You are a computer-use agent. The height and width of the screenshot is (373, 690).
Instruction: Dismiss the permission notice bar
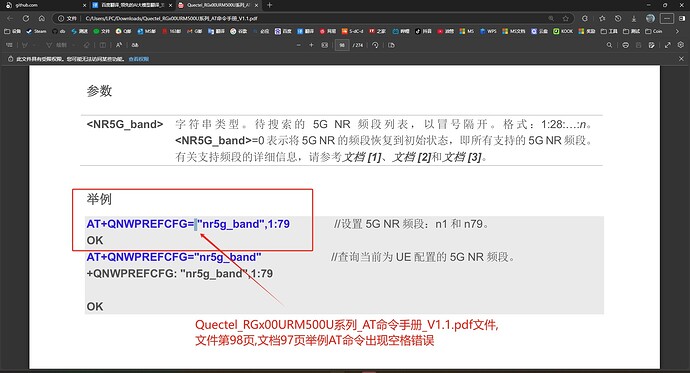(681, 59)
